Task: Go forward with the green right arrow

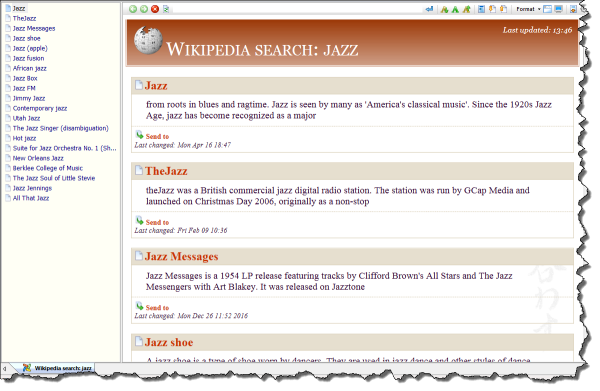Action: [x=144, y=9]
